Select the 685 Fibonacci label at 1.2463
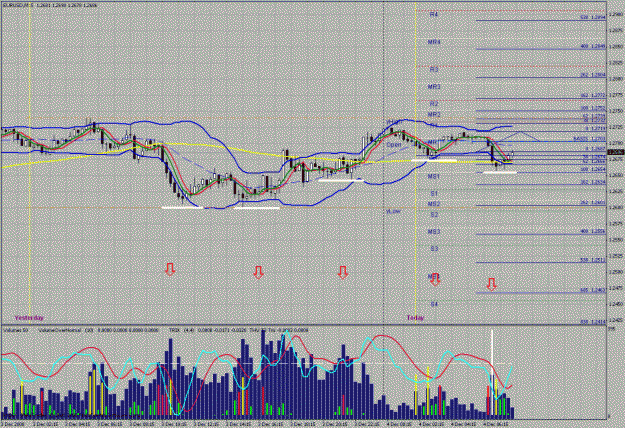625x428 pixels. pos(593,290)
